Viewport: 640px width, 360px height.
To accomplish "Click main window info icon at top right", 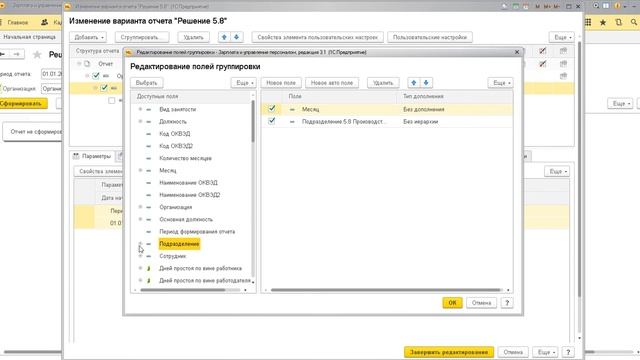I will coord(617,6).
